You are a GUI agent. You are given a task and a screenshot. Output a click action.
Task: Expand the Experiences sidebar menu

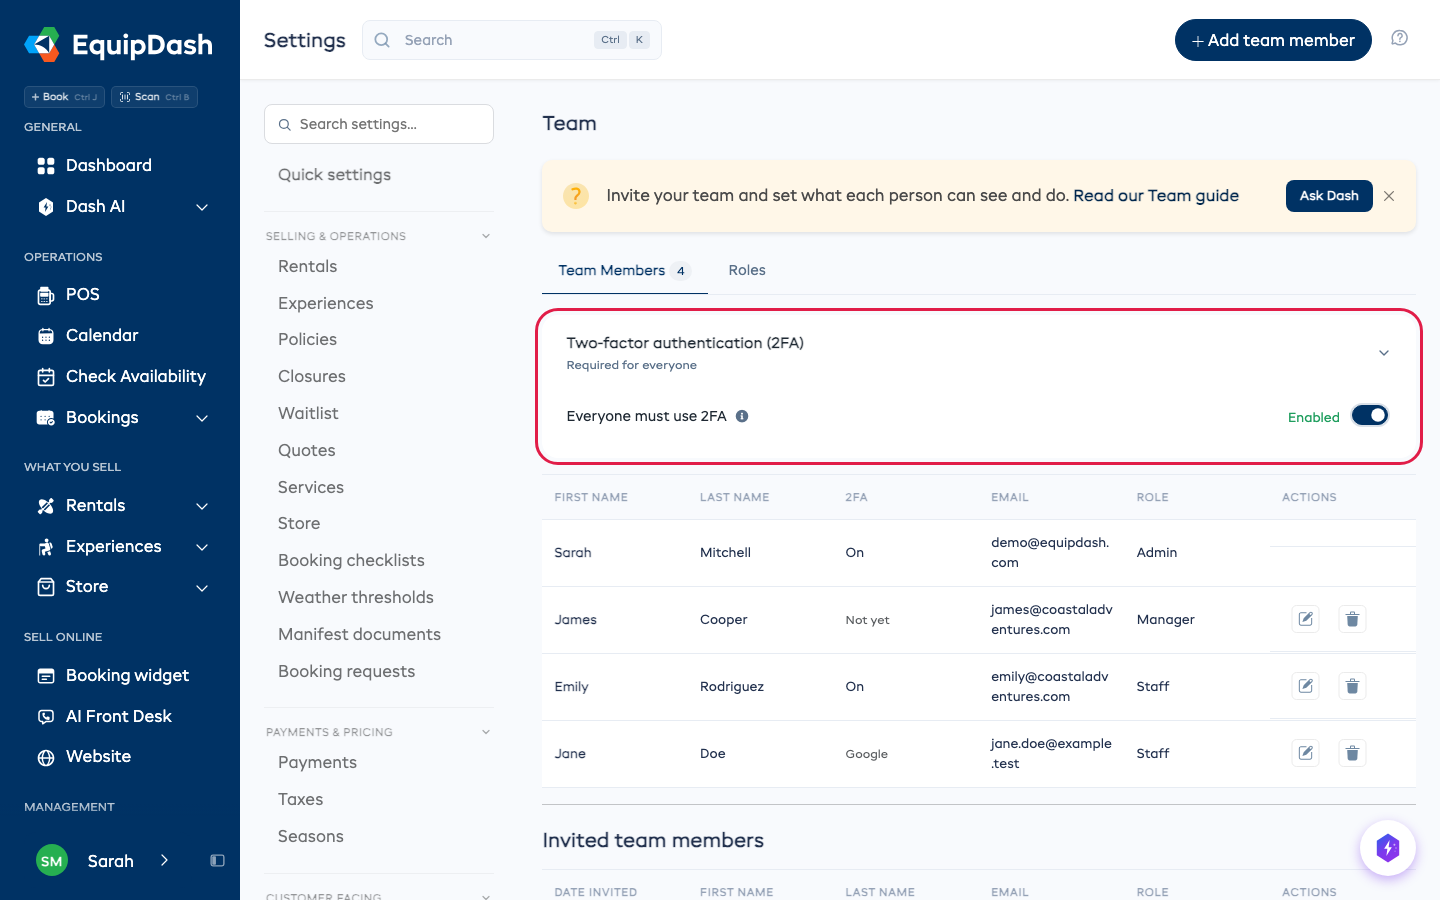pos(202,547)
